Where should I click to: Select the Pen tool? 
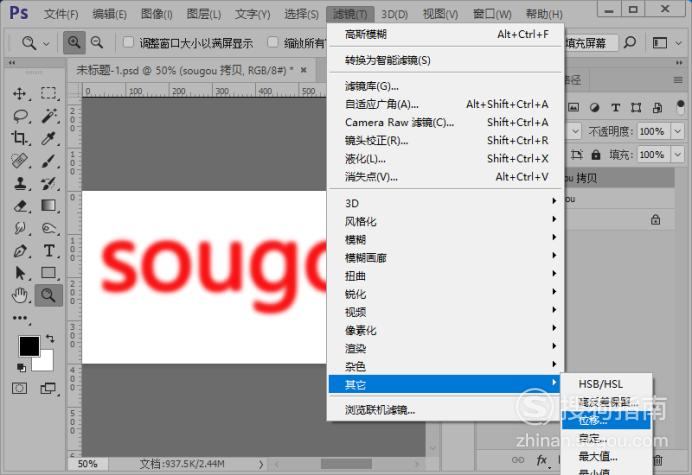20,251
